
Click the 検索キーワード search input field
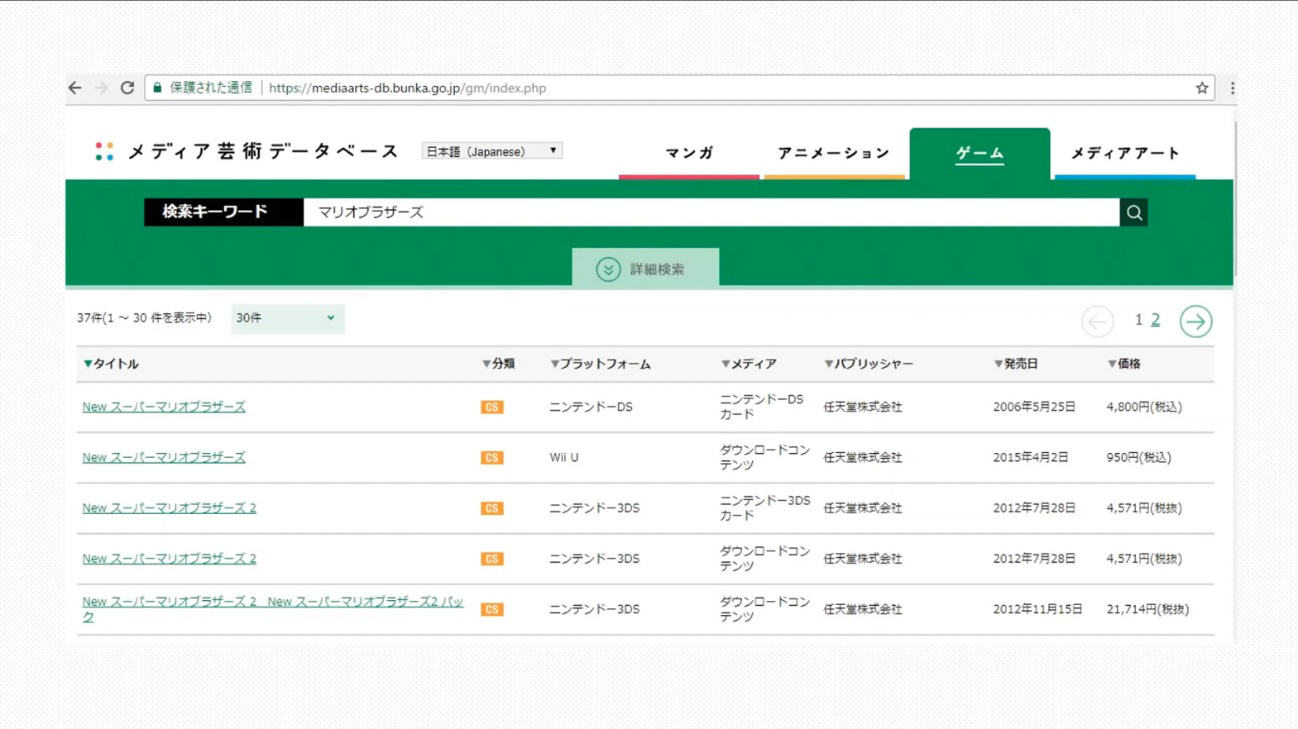click(x=711, y=212)
